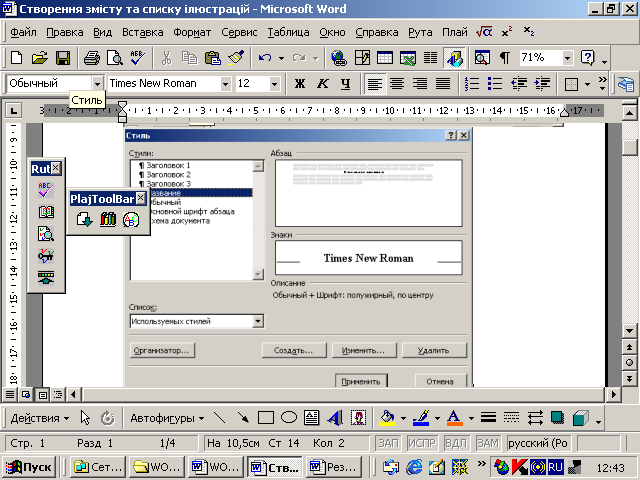The width and height of the screenshot is (640, 480).
Task: Insert a text box from the drawing toolbar
Action: coord(312,418)
